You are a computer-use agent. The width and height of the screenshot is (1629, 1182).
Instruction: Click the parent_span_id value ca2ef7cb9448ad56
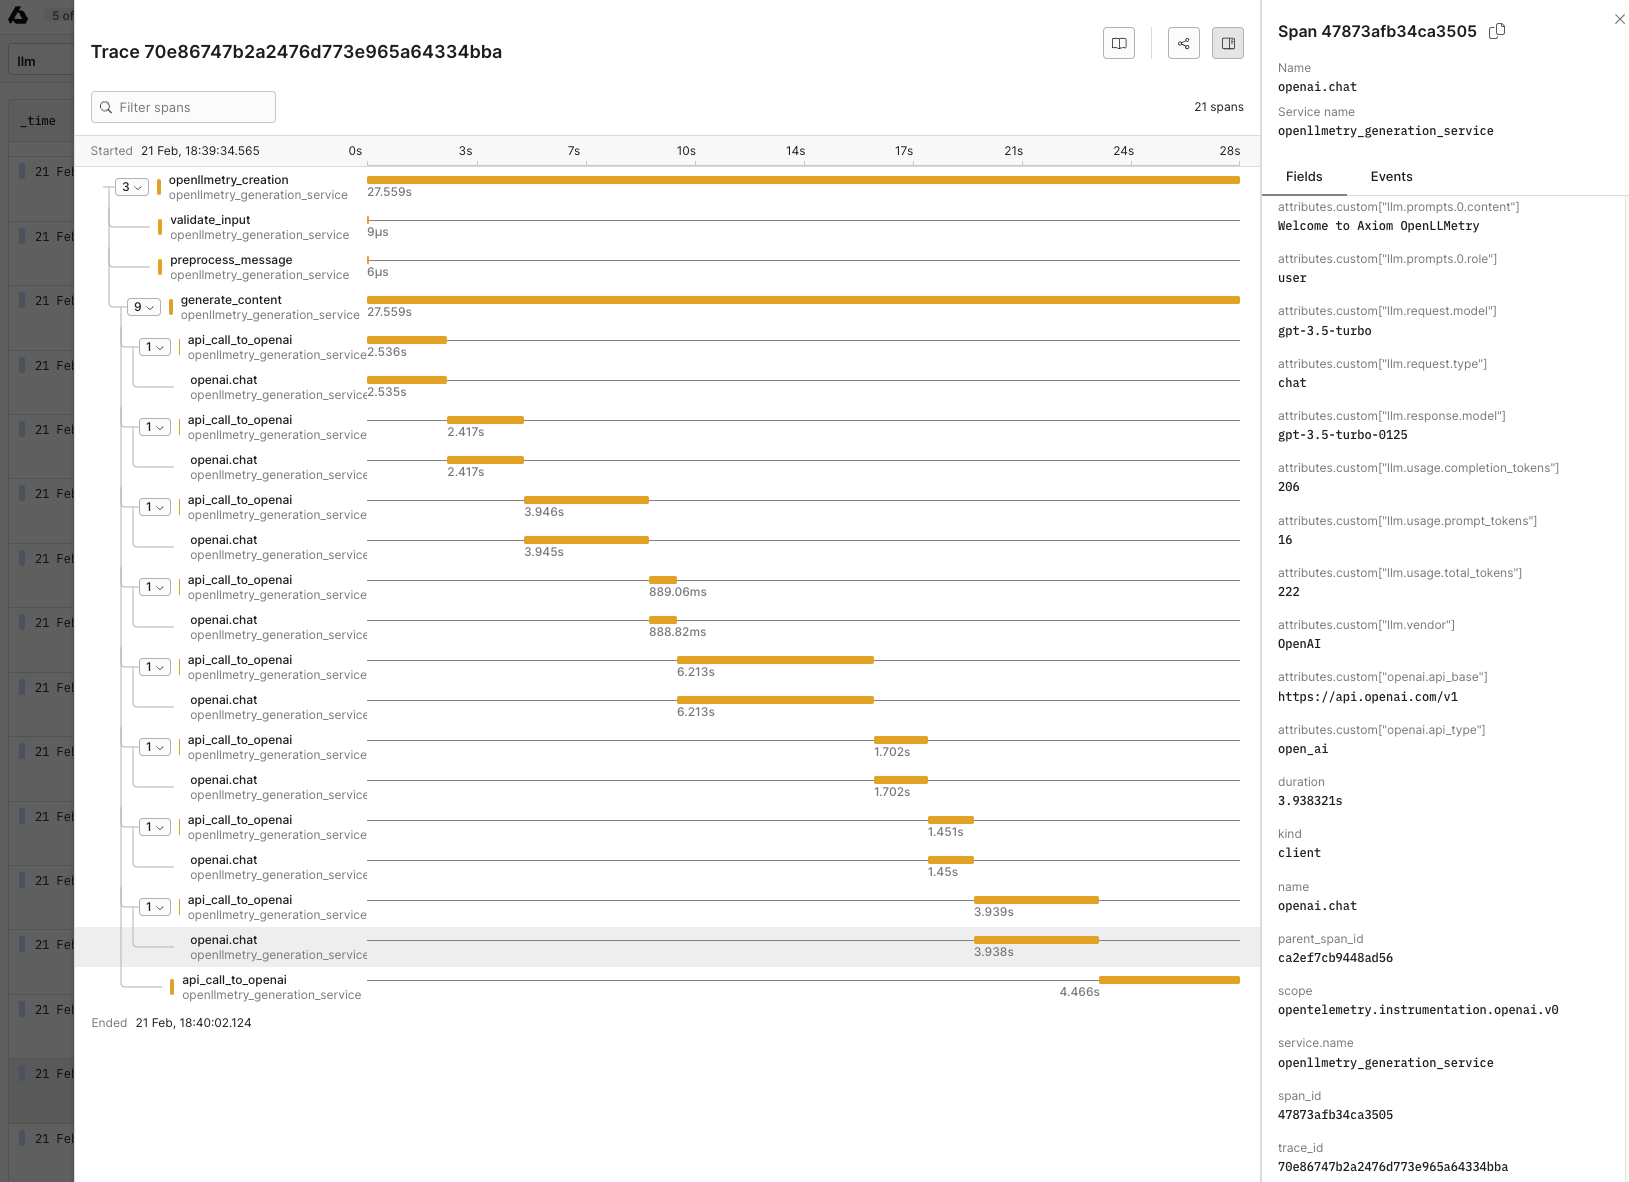[x=1335, y=958]
